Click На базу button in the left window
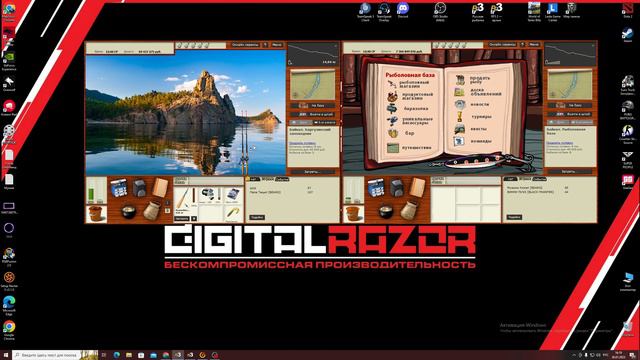 click(313, 105)
